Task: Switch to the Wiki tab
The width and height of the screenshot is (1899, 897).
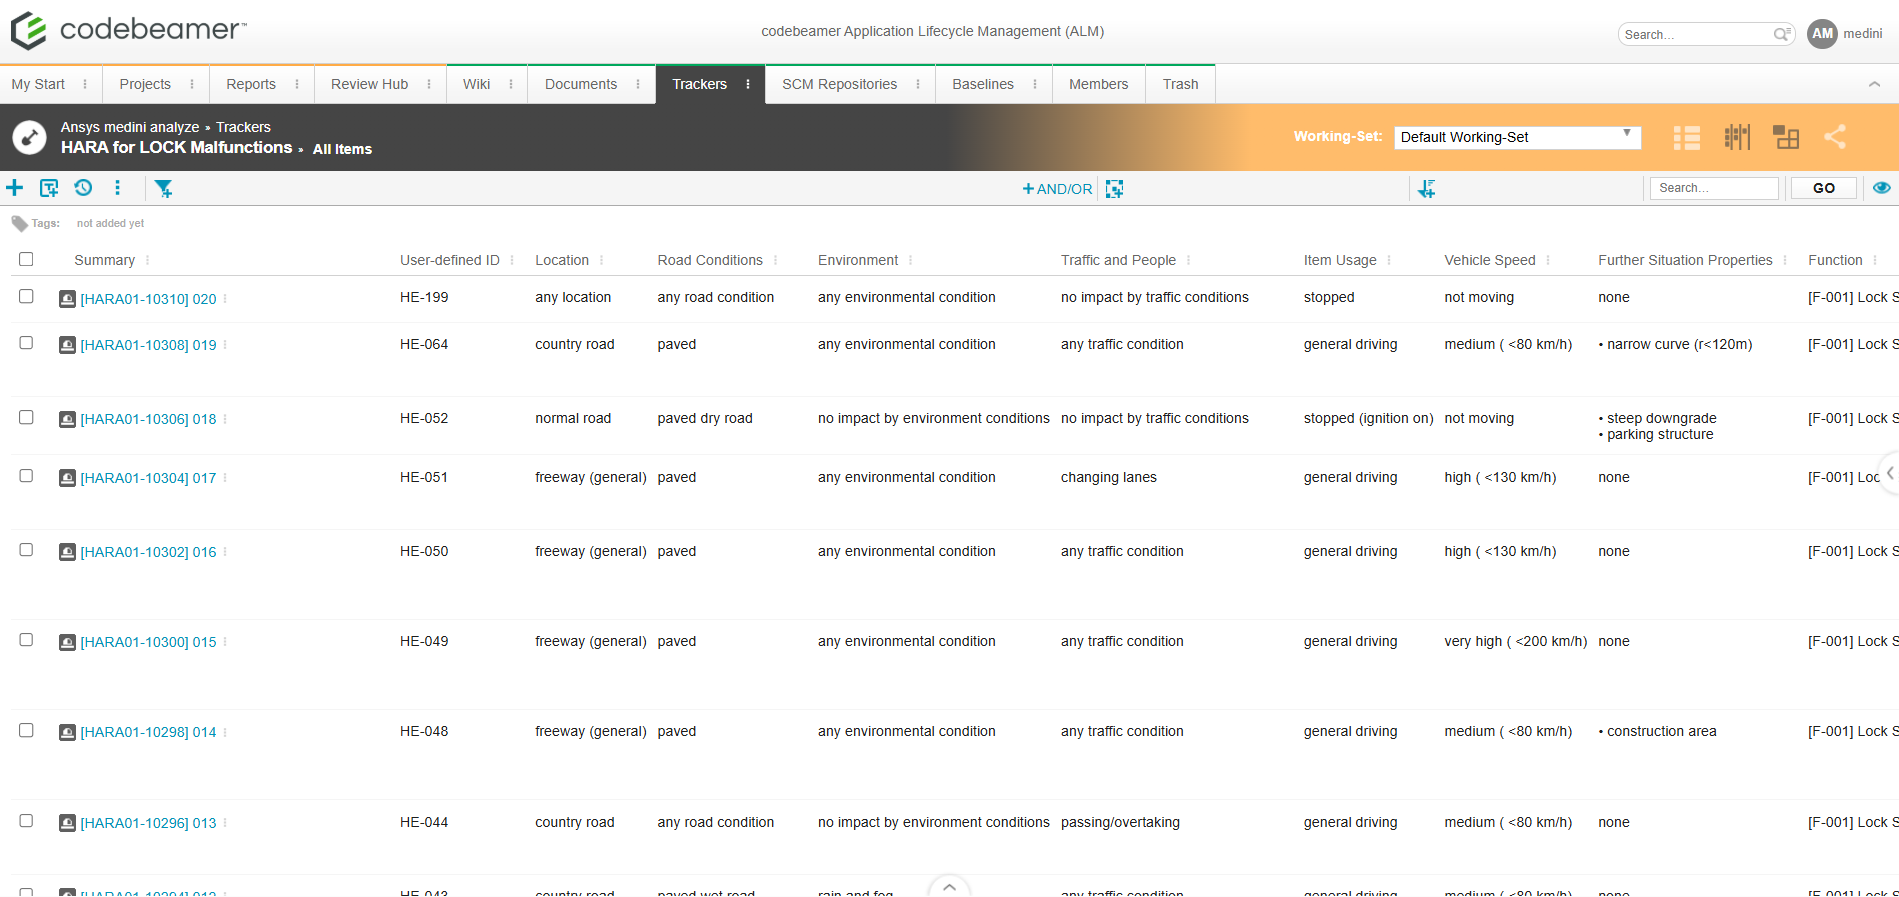Action: (x=476, y=84)
